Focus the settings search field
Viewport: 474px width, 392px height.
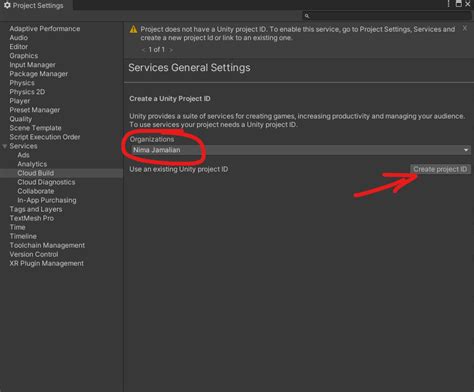[387, 16]
